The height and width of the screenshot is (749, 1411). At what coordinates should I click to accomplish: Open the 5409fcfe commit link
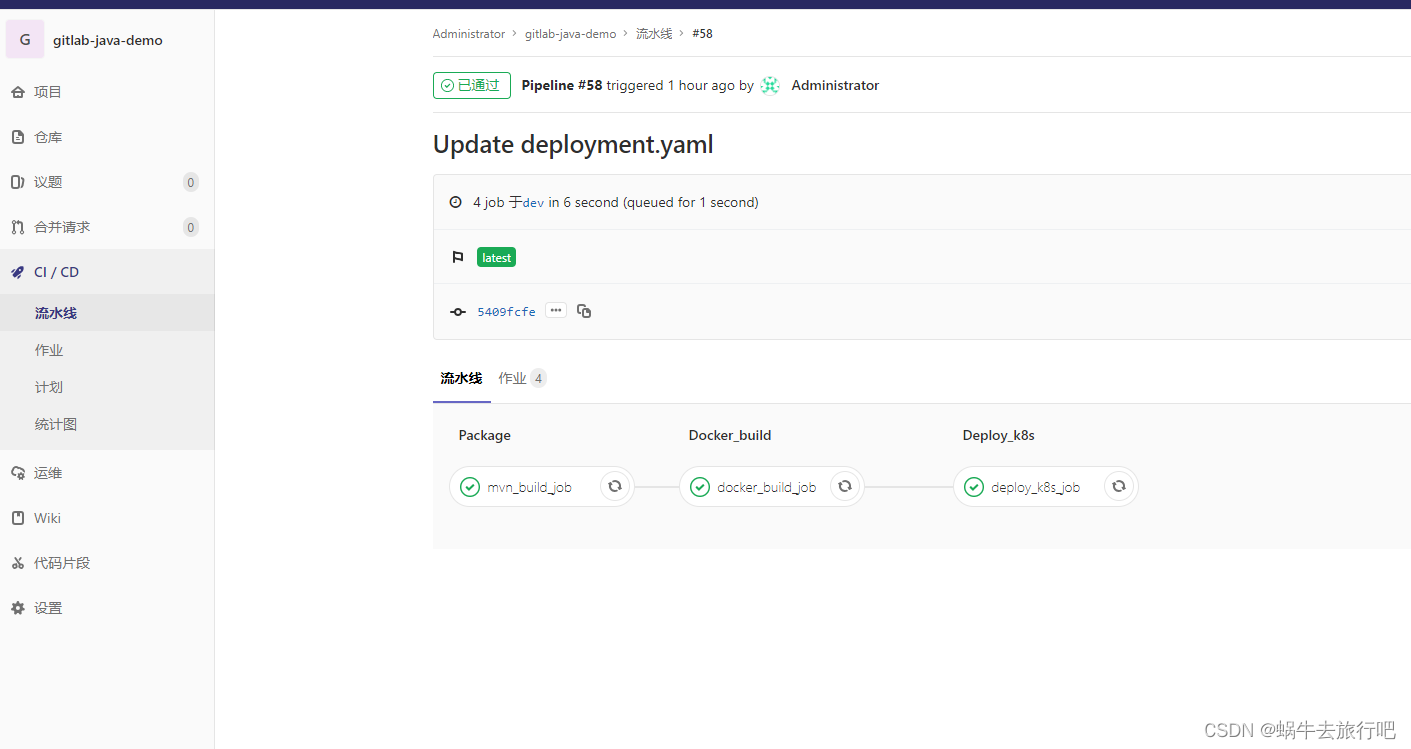click(506, 311)
